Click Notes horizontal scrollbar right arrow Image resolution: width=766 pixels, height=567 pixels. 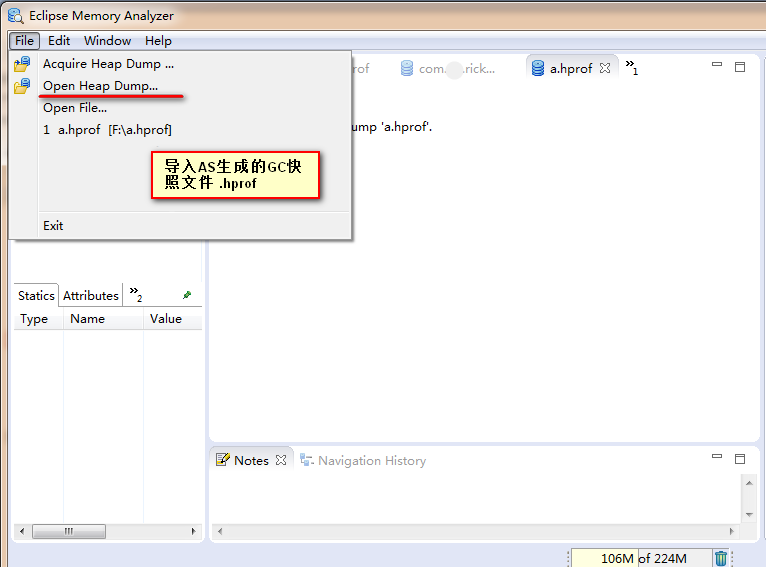click(732, 531)
